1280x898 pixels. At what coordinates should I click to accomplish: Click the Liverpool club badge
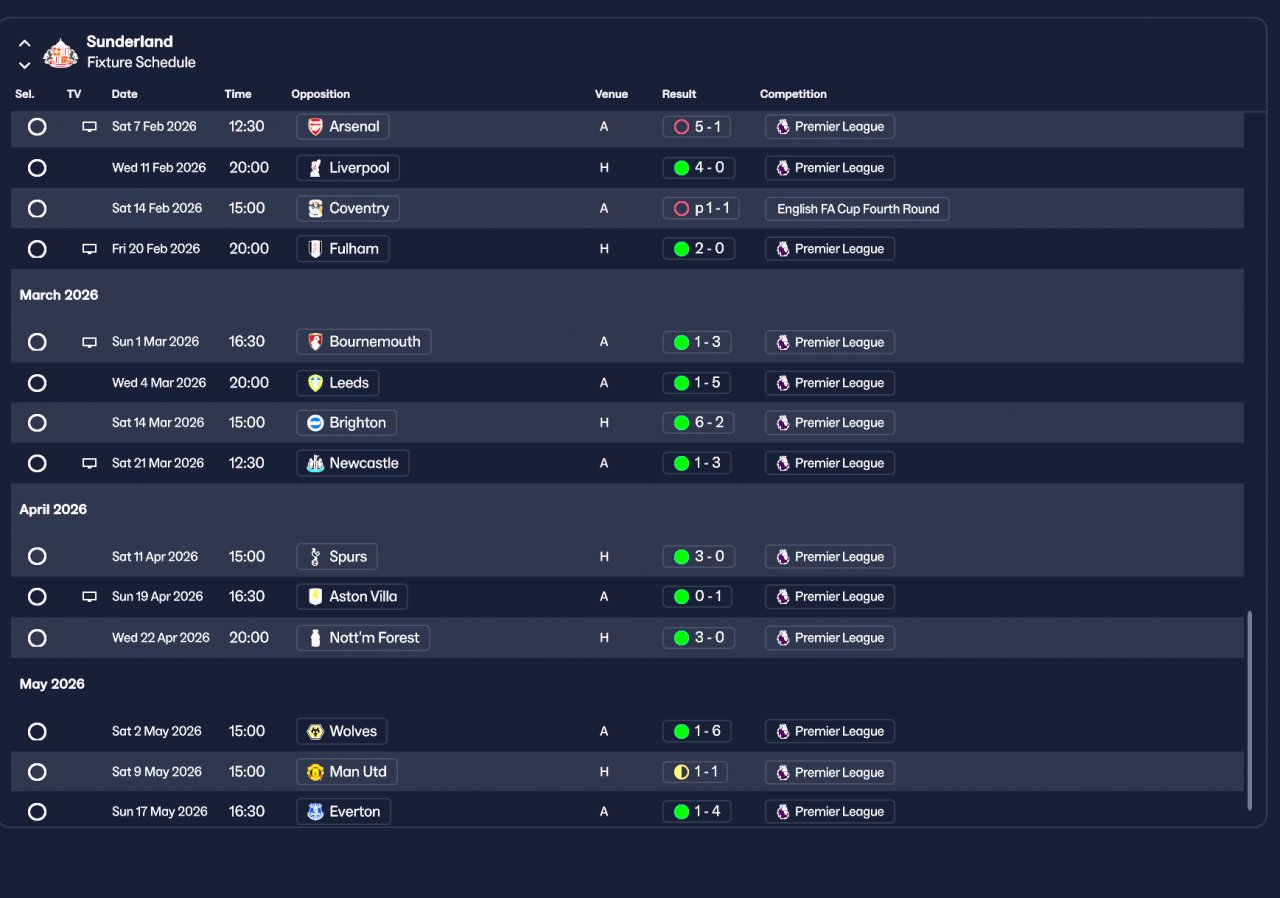[x=315, y=168]
